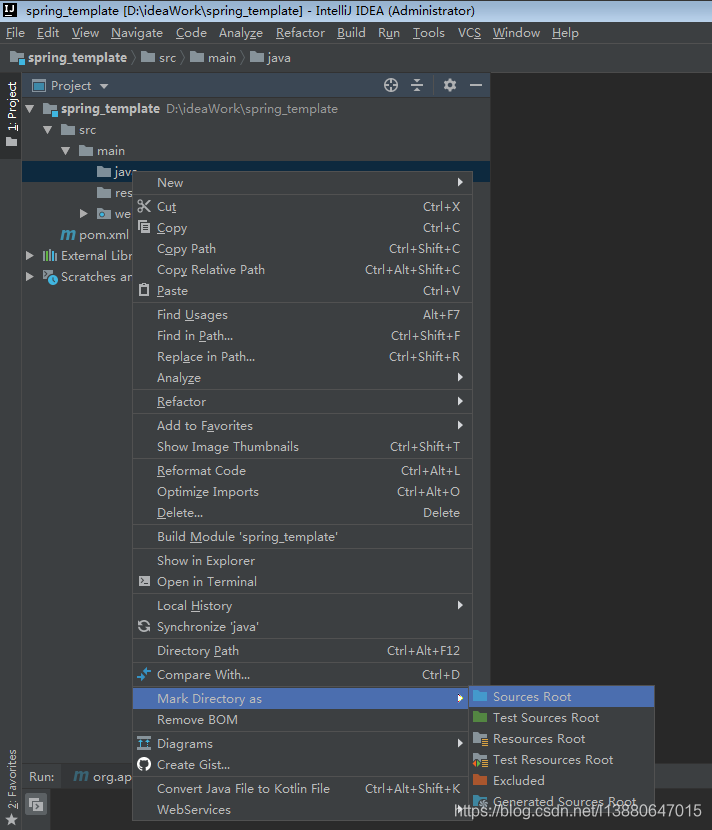Screen dimensions: 712x830
Task: Select pom.xml in project tree
Action: point(104,234)
